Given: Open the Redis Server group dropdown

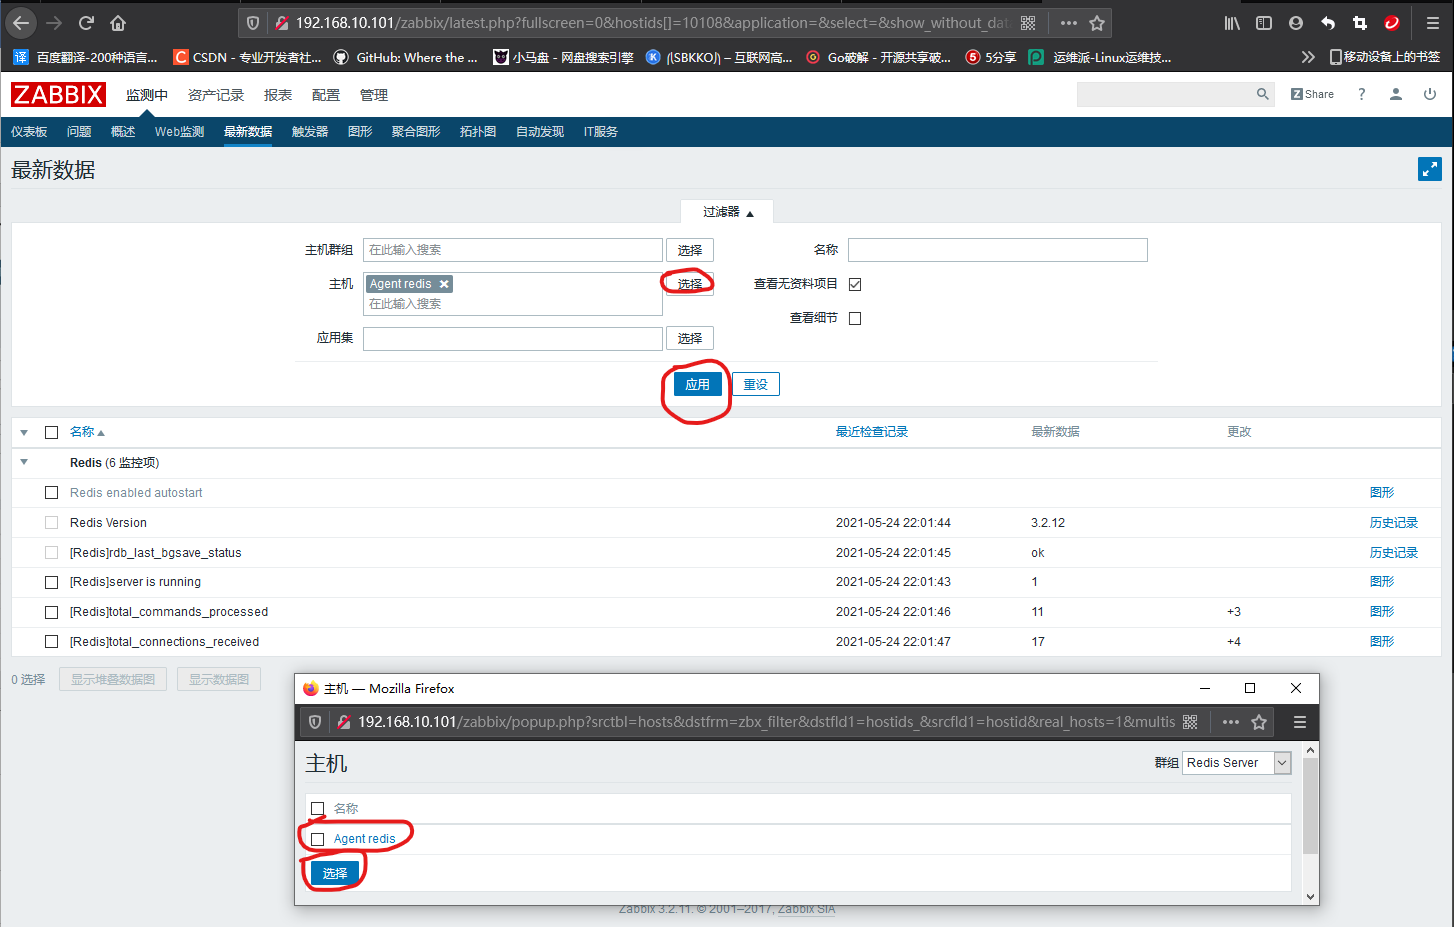Looking at the screenshot, I should pos(1237,762).
